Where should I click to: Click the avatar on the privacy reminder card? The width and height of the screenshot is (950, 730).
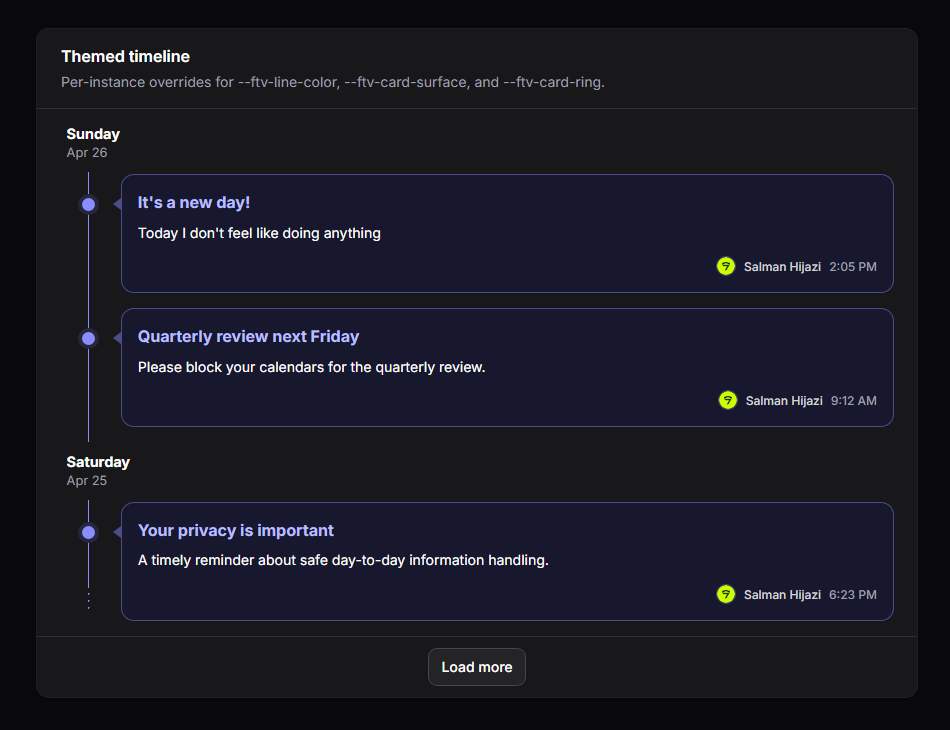coord(726,594)
